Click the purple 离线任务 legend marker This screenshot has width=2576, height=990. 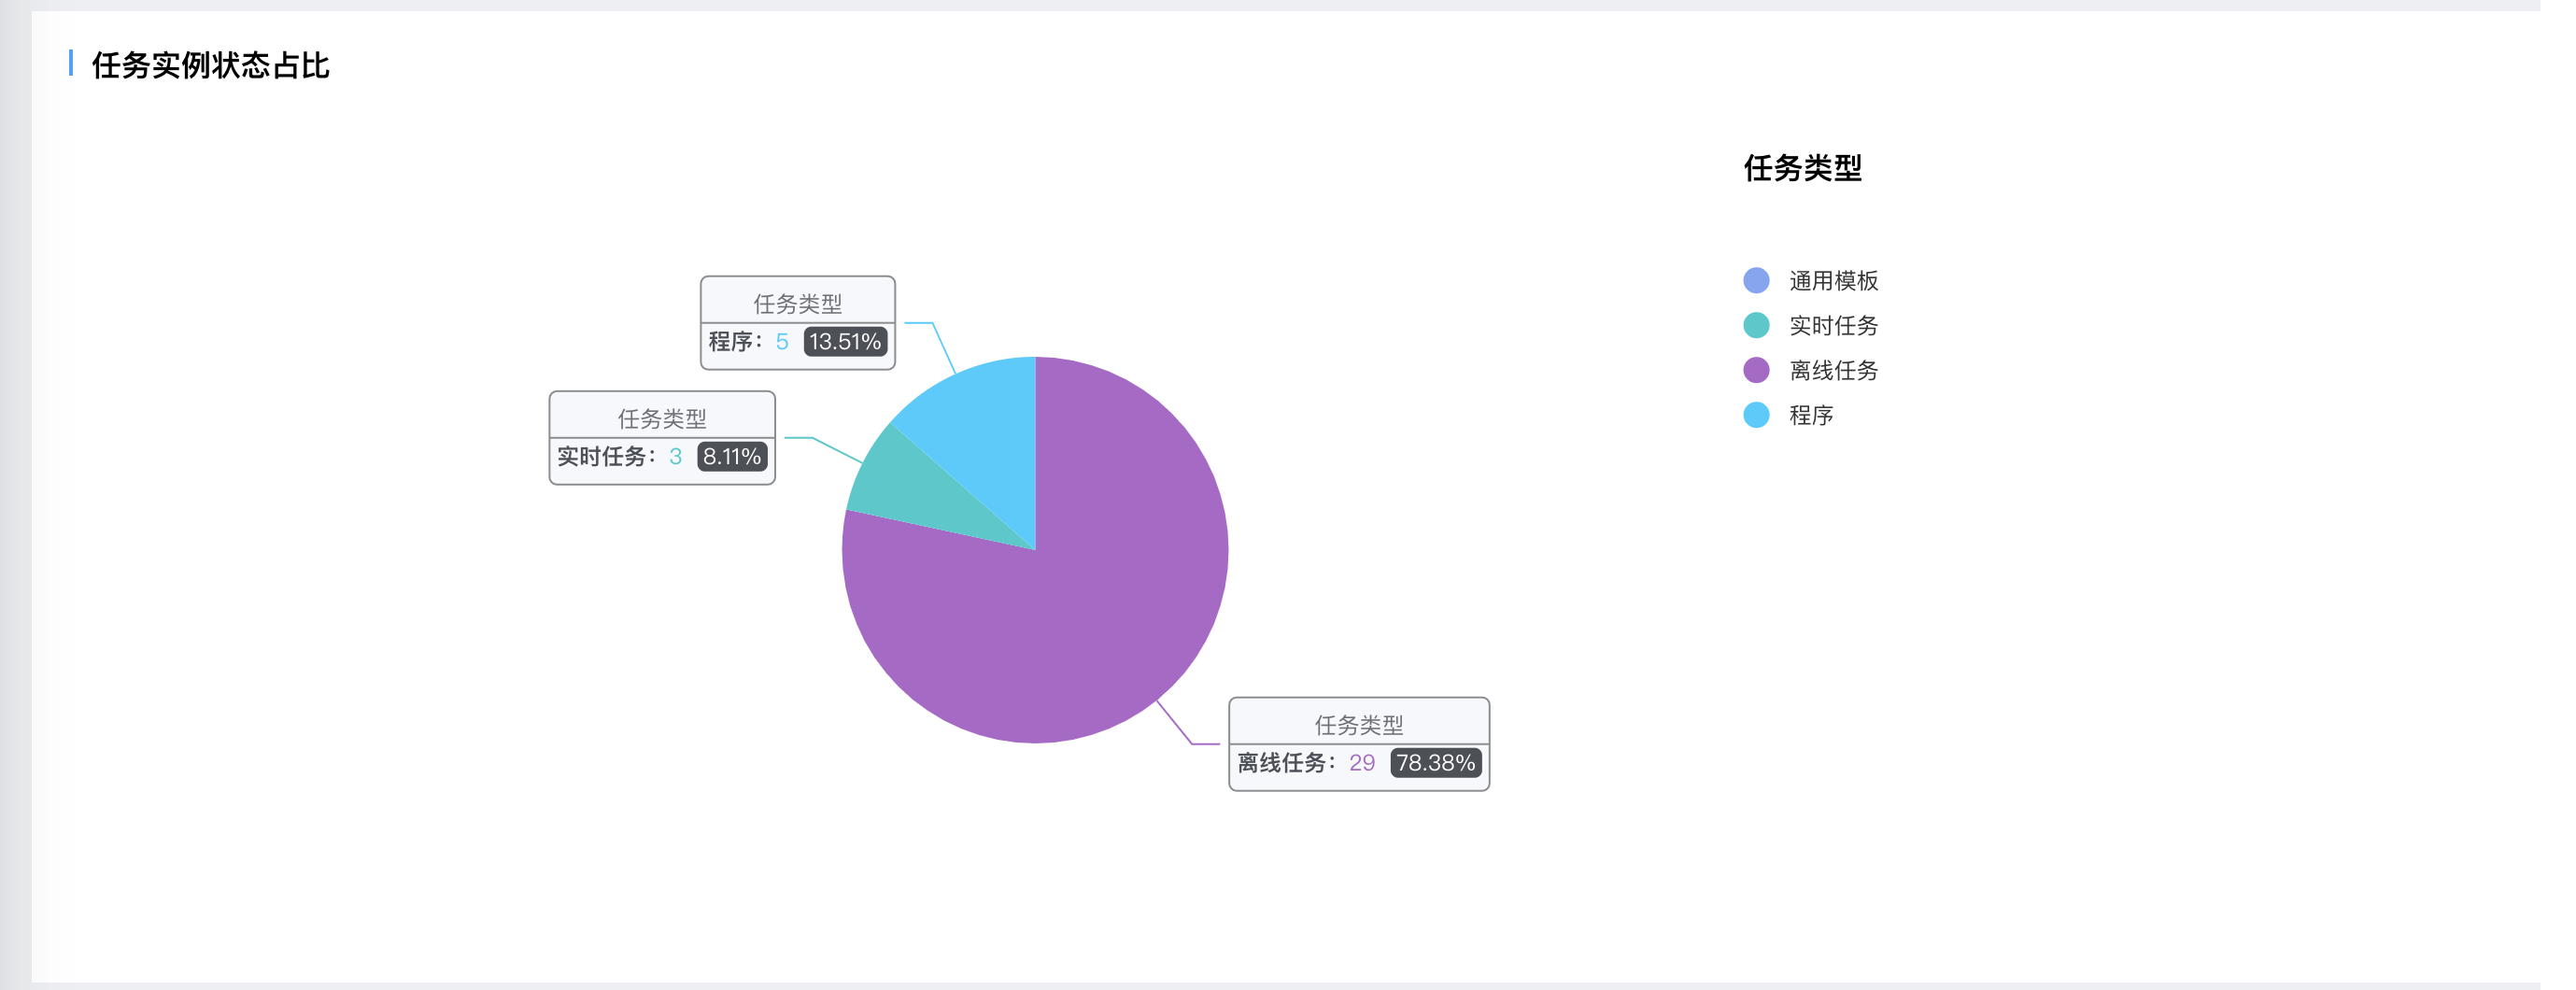coord(1756,370)
